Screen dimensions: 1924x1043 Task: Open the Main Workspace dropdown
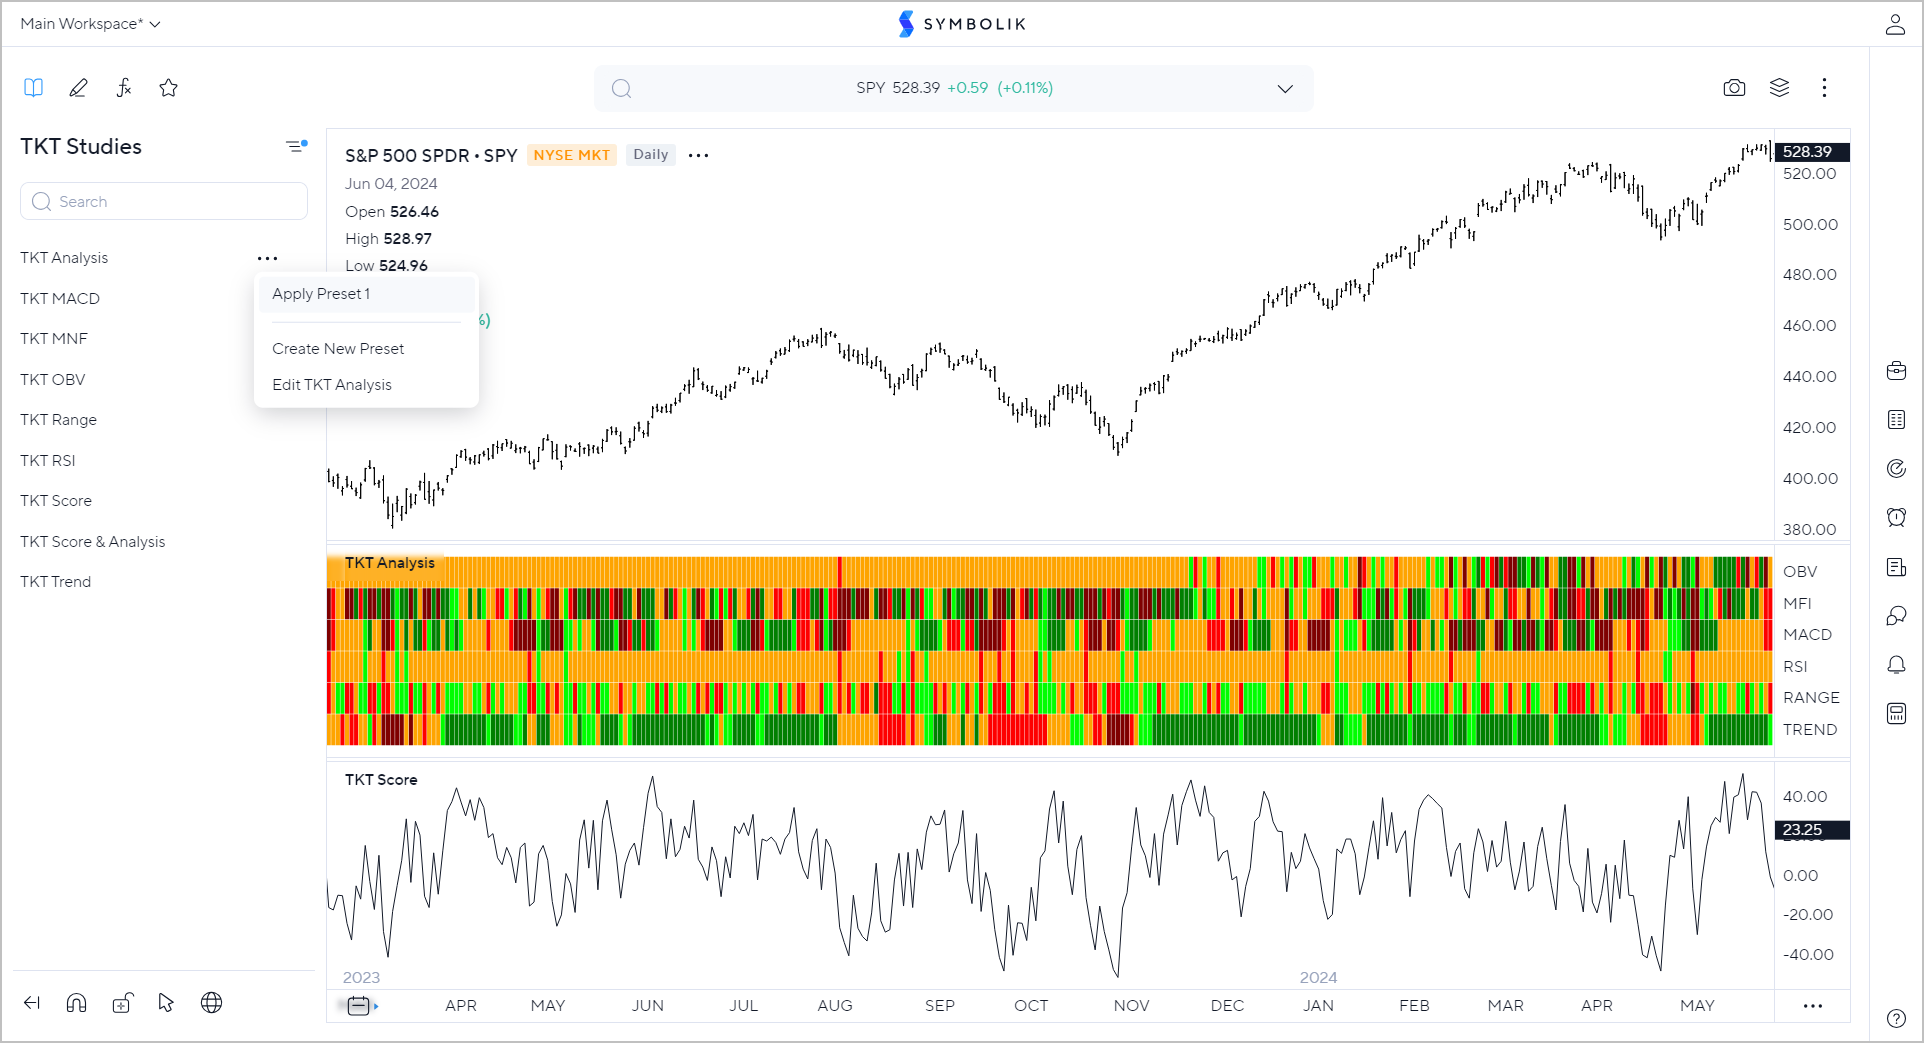pos(90,24)
